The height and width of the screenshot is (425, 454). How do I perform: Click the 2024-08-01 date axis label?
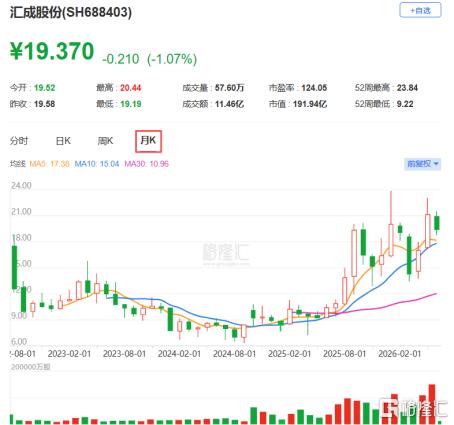(235, 354)
